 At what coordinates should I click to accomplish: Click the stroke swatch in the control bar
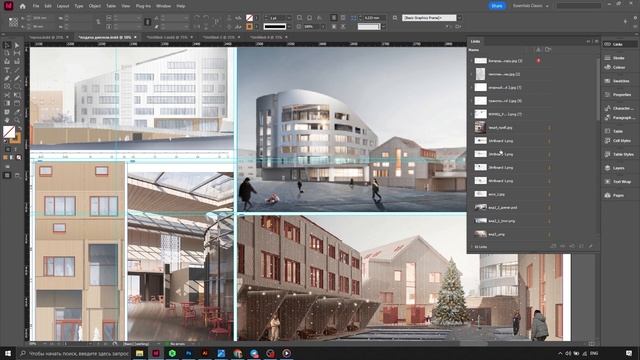(x=249, y=27)
